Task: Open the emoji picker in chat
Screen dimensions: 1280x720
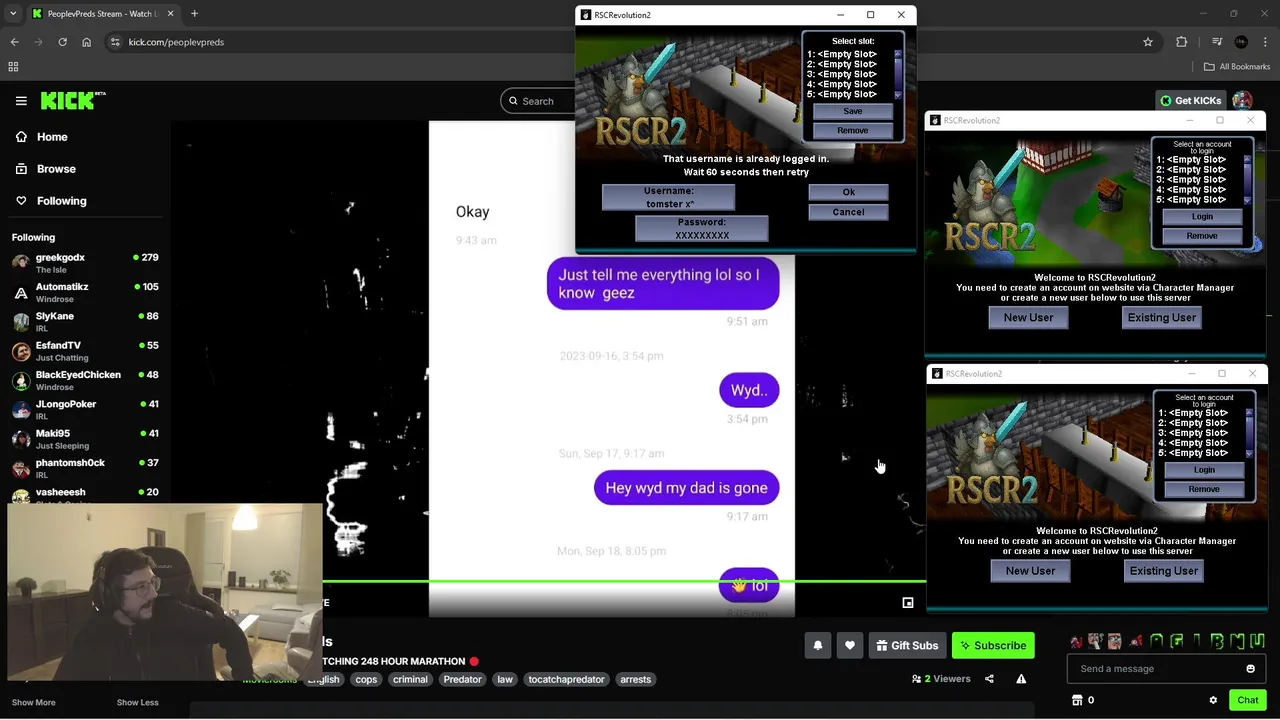Action: (1250, 668)
